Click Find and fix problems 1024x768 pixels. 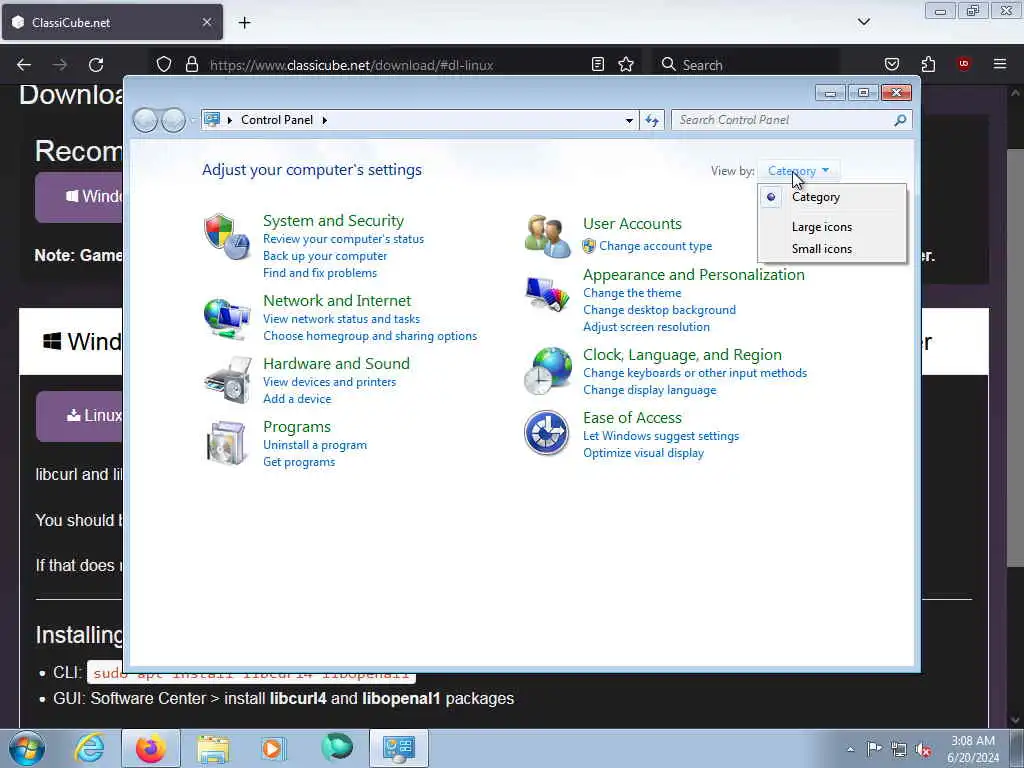click(x=320, y=273)
